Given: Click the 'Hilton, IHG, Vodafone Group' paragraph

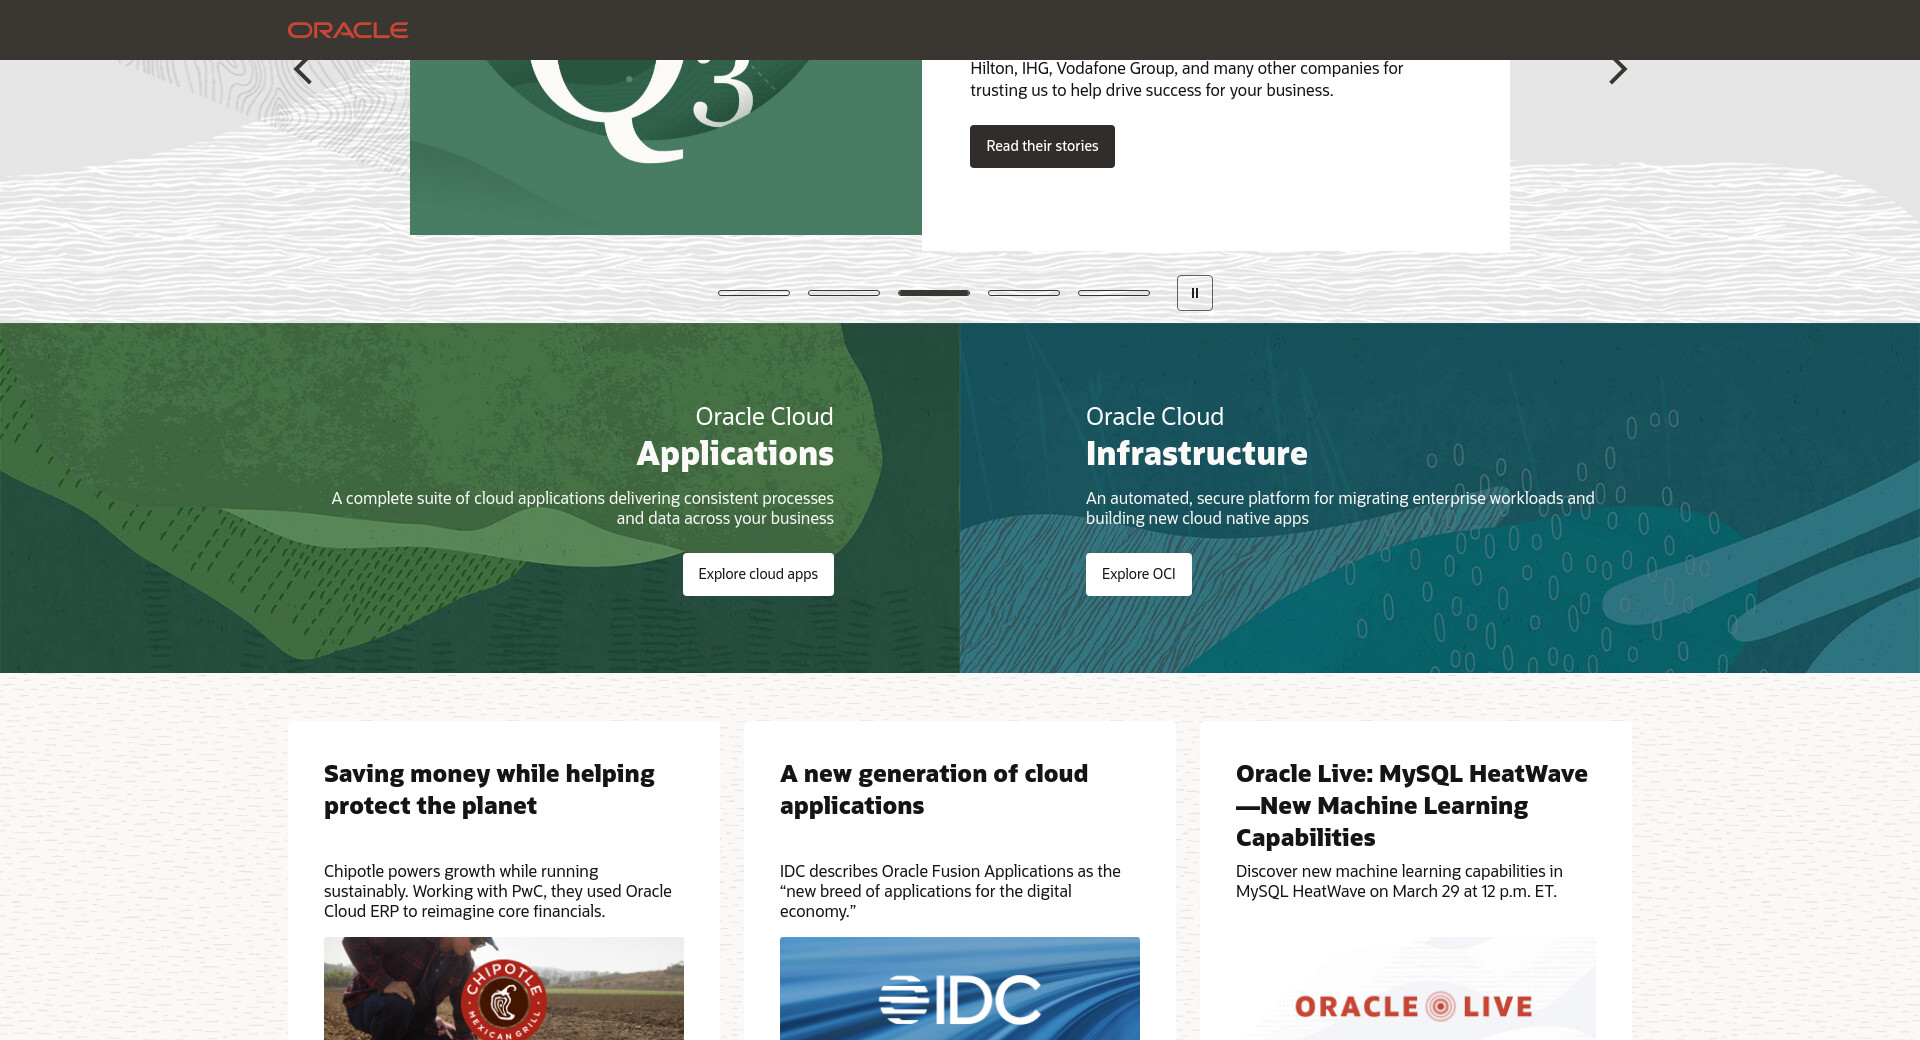Looking at the screenshot, I should coord(1187,79).
